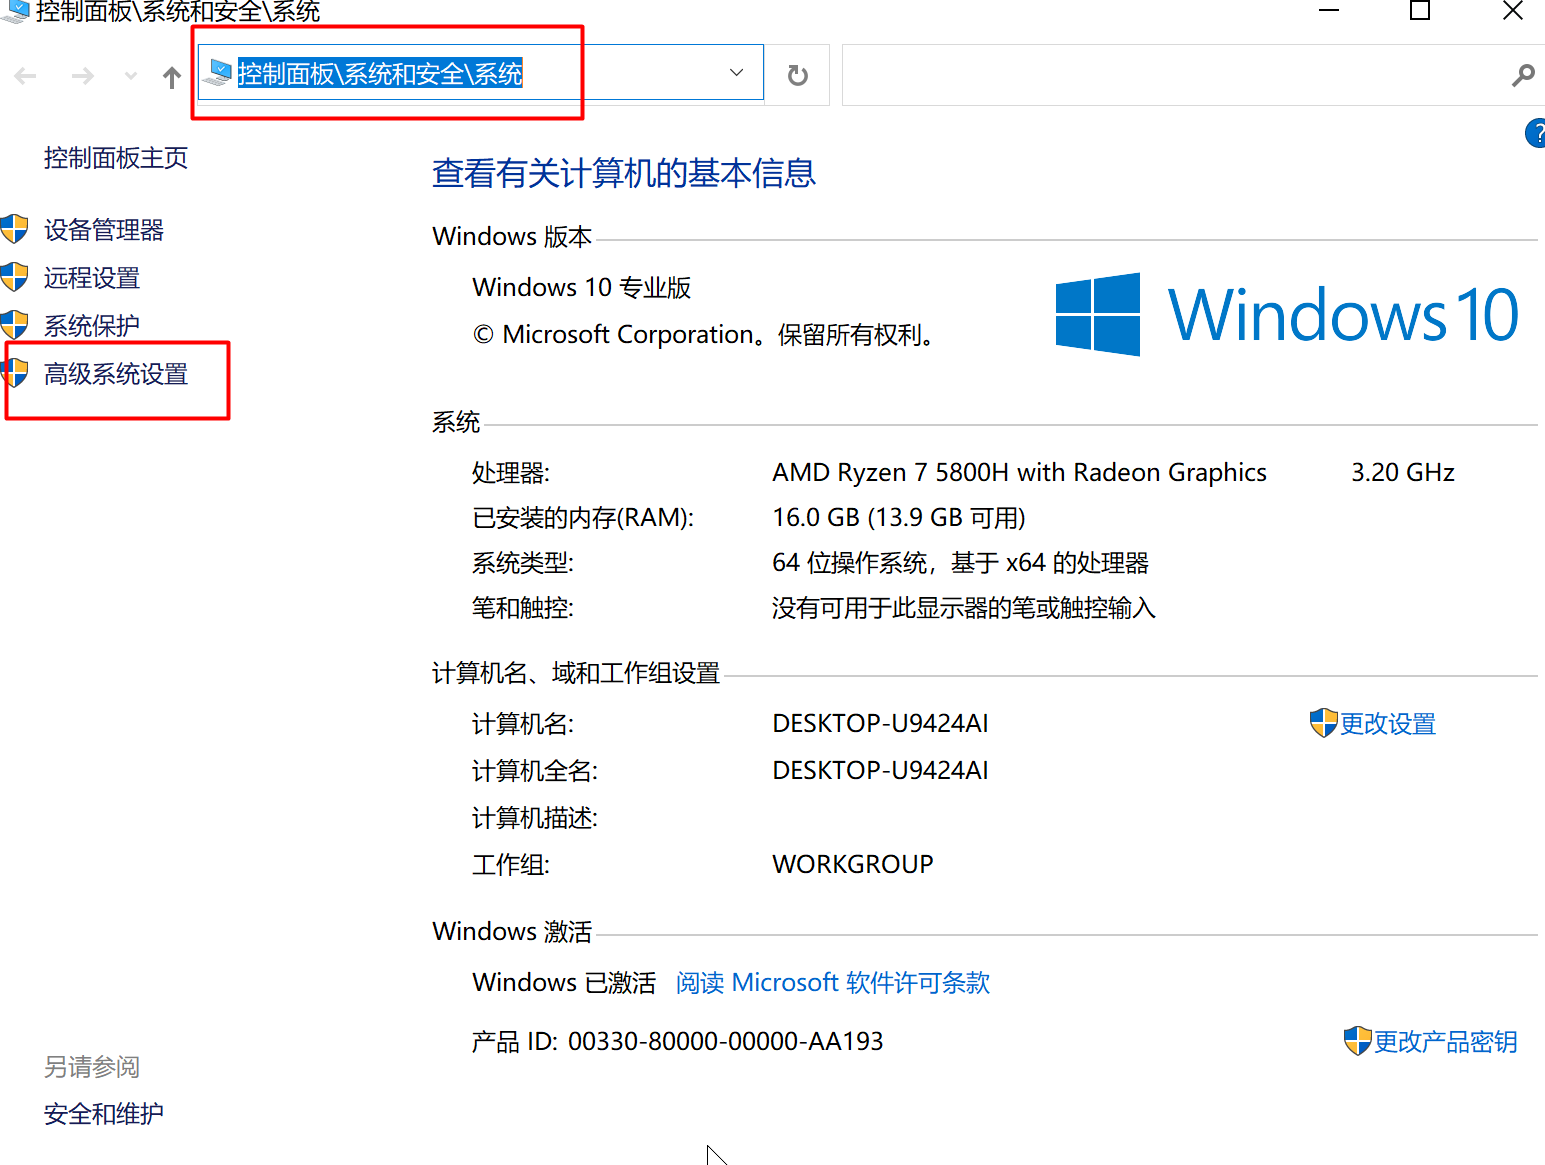Click the computer icon in address bar
The width and height of the screenshot is (1545, 1165).
point(218,73)
